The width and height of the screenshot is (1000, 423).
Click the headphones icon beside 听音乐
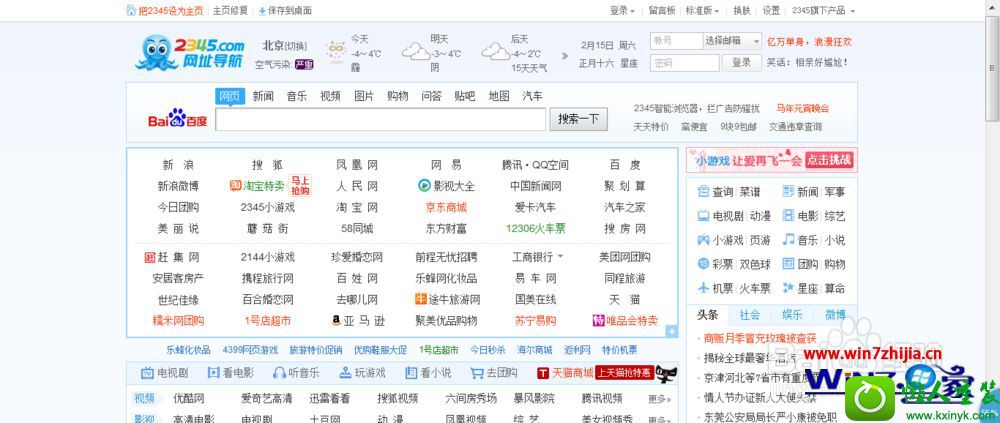click(279, 373)
